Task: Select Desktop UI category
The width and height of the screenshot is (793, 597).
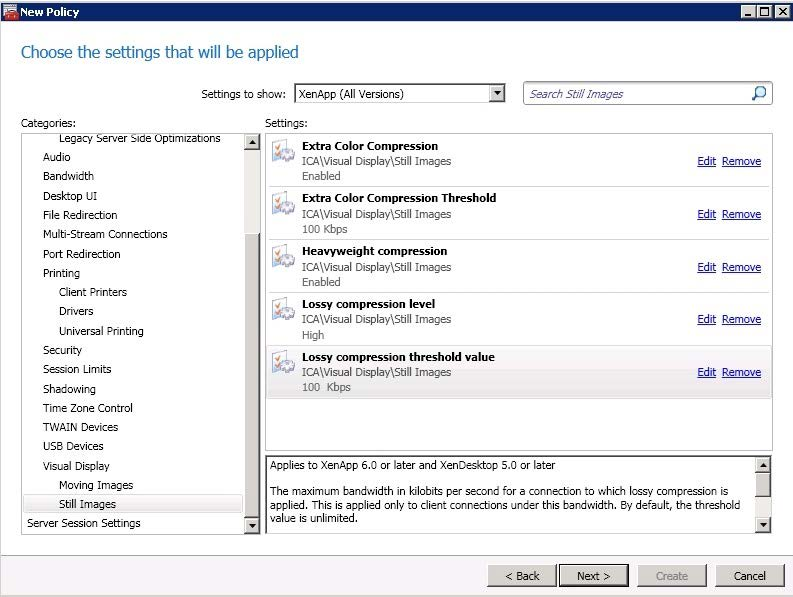Action: pos(70,196)
